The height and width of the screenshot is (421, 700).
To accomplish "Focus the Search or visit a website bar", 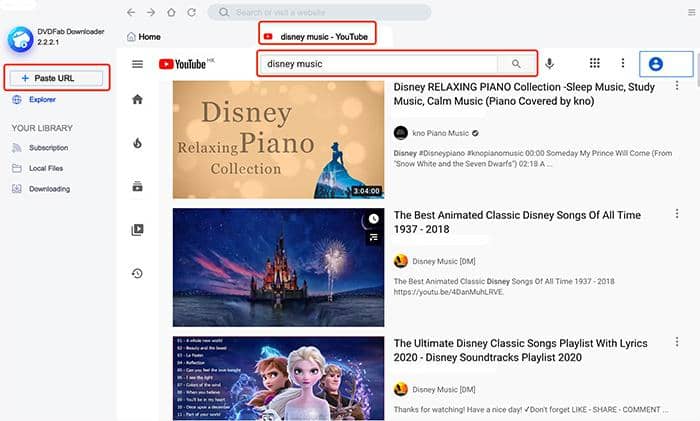I will coord(320,13).
